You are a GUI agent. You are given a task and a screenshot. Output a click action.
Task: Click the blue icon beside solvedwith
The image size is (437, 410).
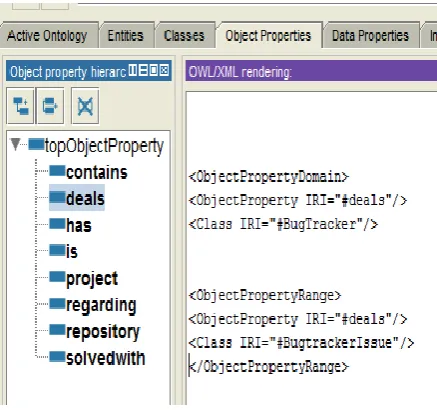tap(57, 357)
